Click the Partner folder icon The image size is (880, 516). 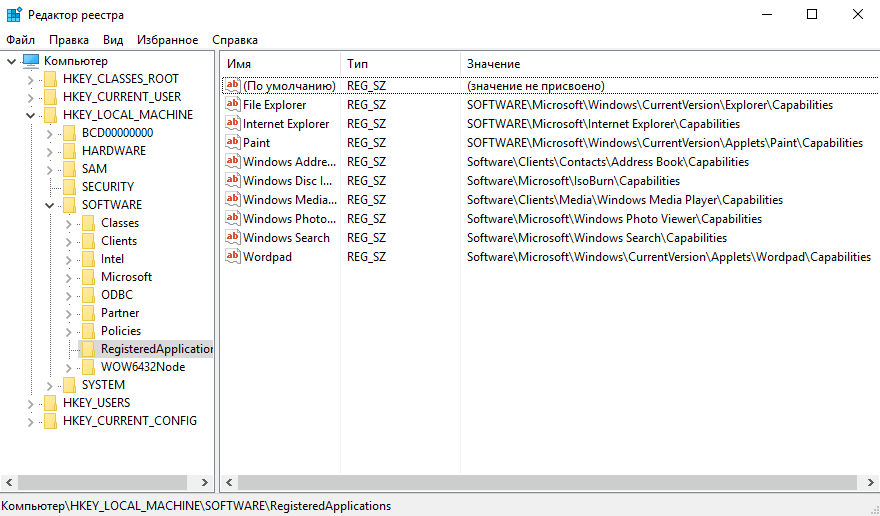[x=89, y=313]
